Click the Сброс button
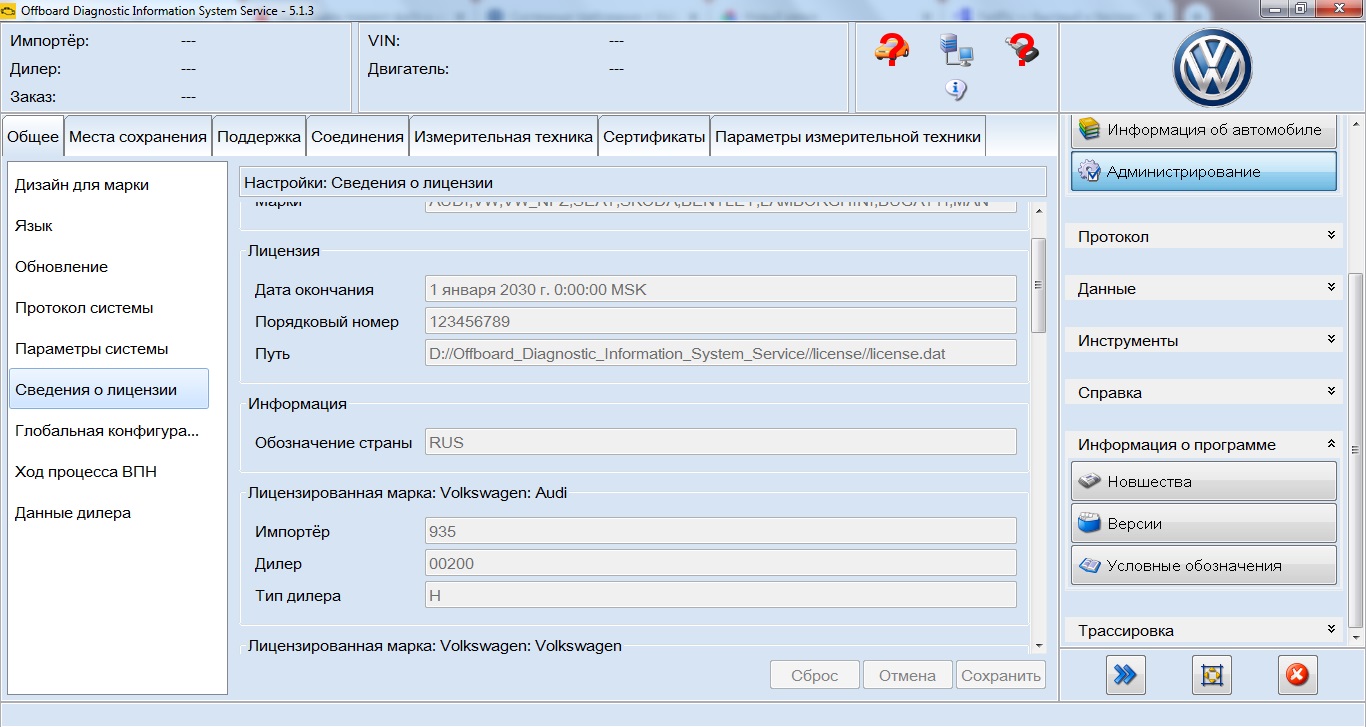Viewport: 1366px width, 727px height. pos(814,675)
